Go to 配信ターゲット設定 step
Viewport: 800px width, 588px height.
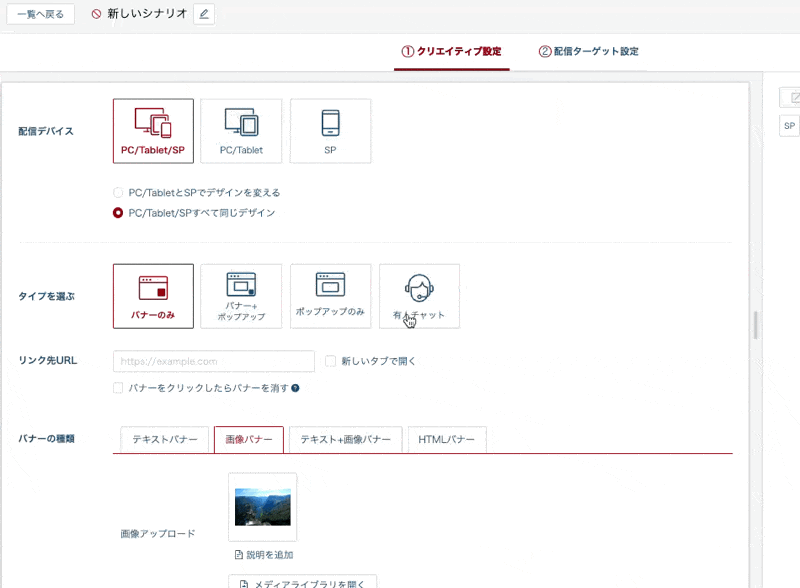588,51
